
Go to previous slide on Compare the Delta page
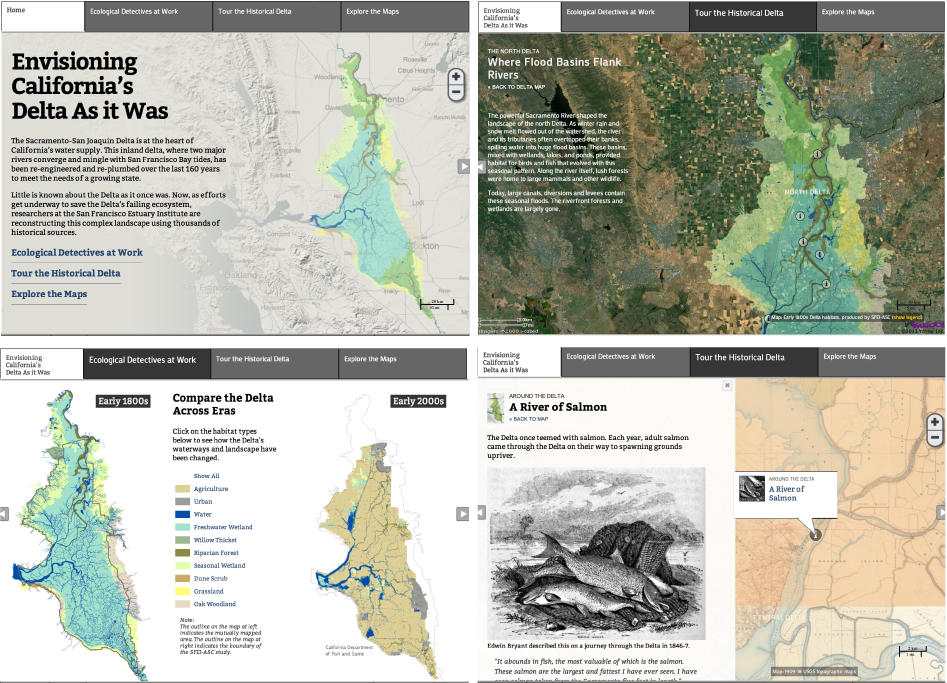(x=4, y=513)
